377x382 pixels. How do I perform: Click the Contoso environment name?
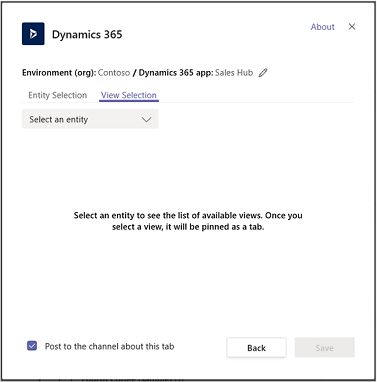point(114,73)
